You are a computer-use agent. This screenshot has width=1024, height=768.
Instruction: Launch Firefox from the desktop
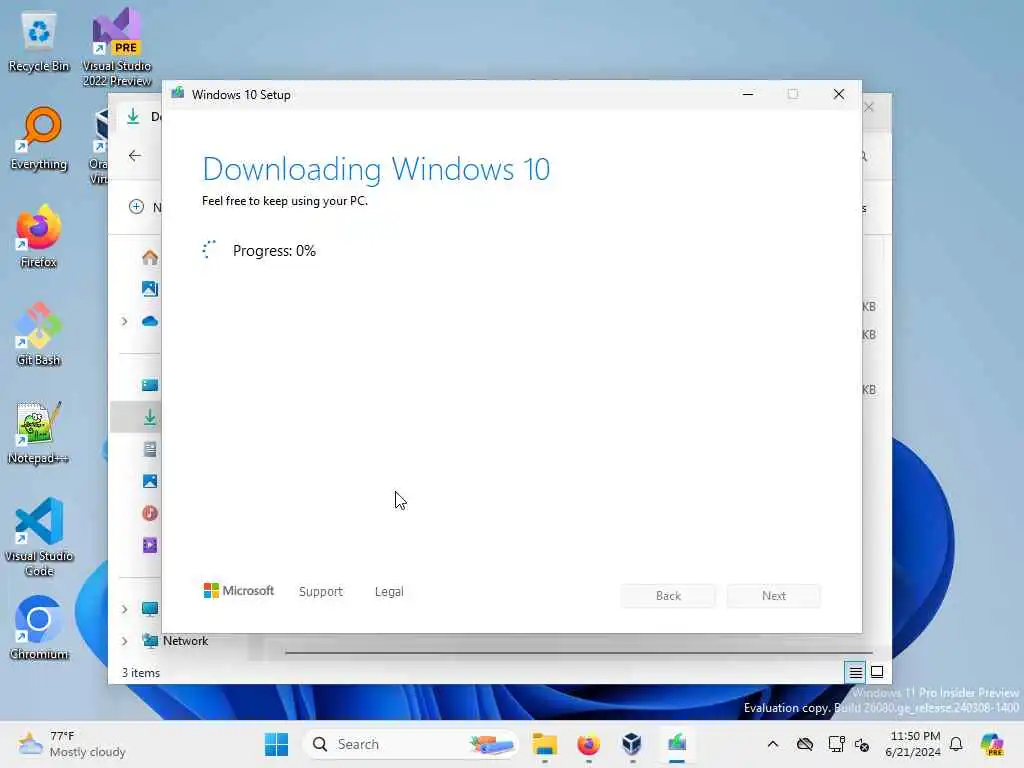click(39, 236)
